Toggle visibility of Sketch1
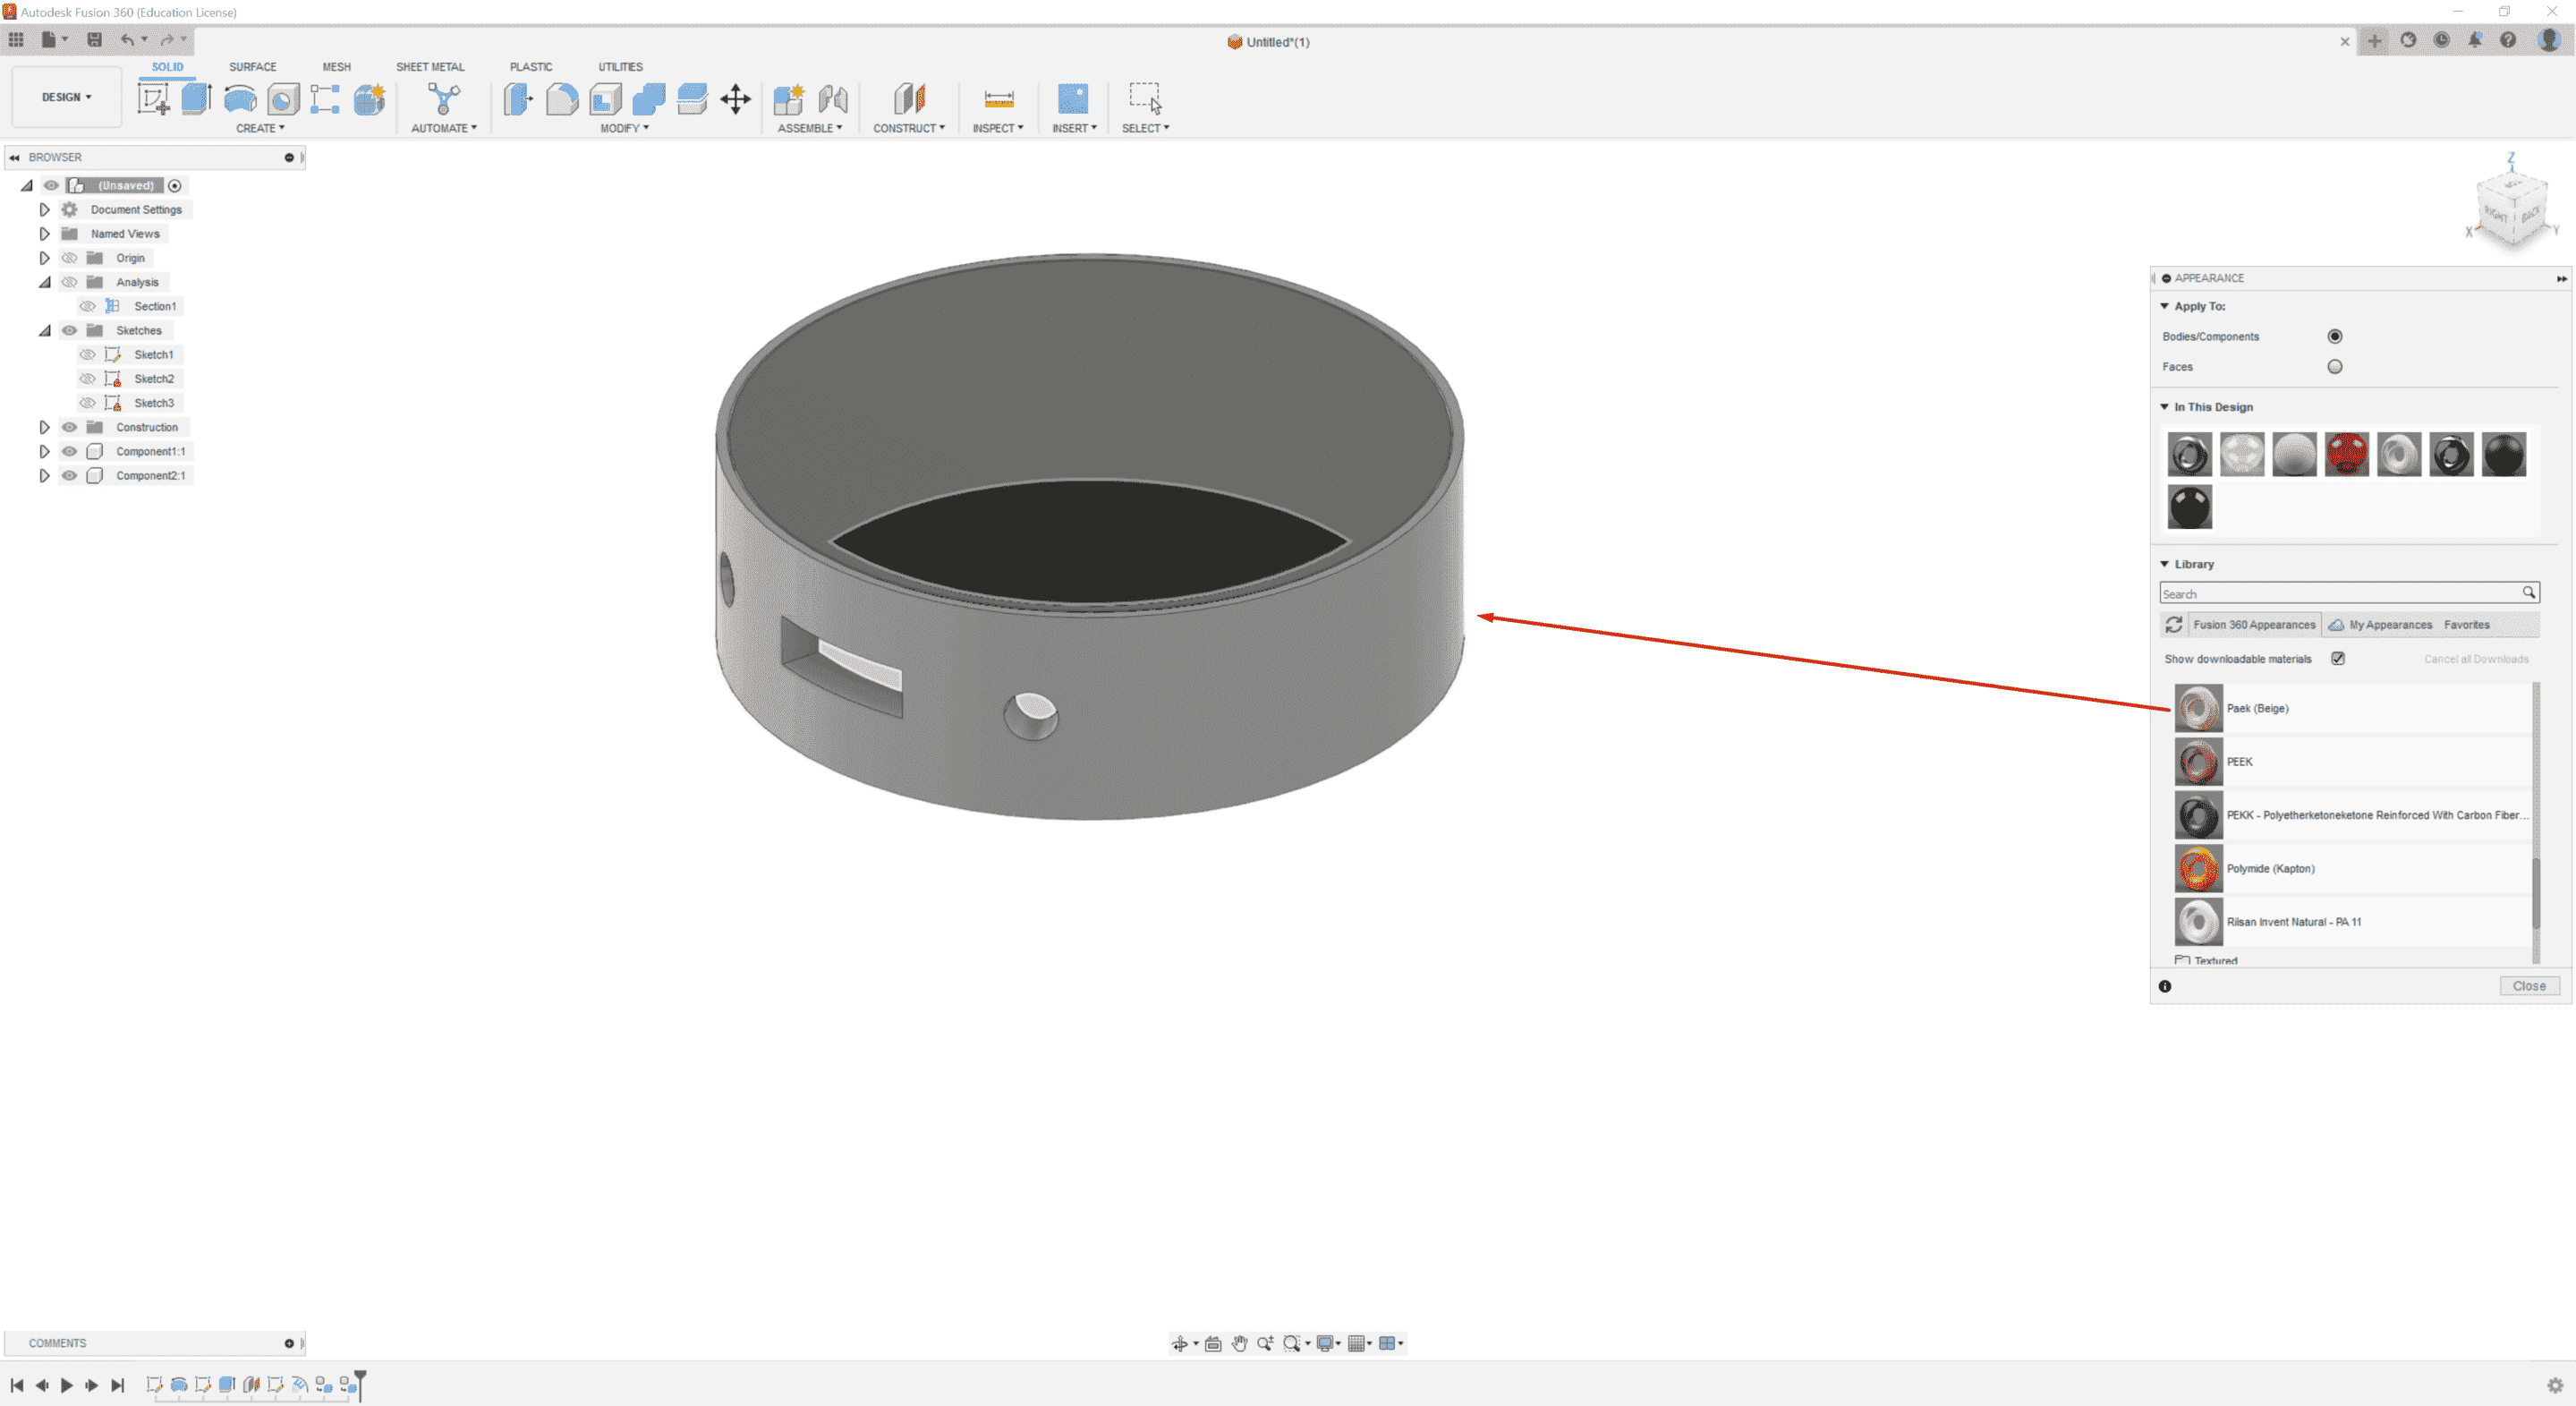This screenshot has height=1406, width=2576. point(88,354)
